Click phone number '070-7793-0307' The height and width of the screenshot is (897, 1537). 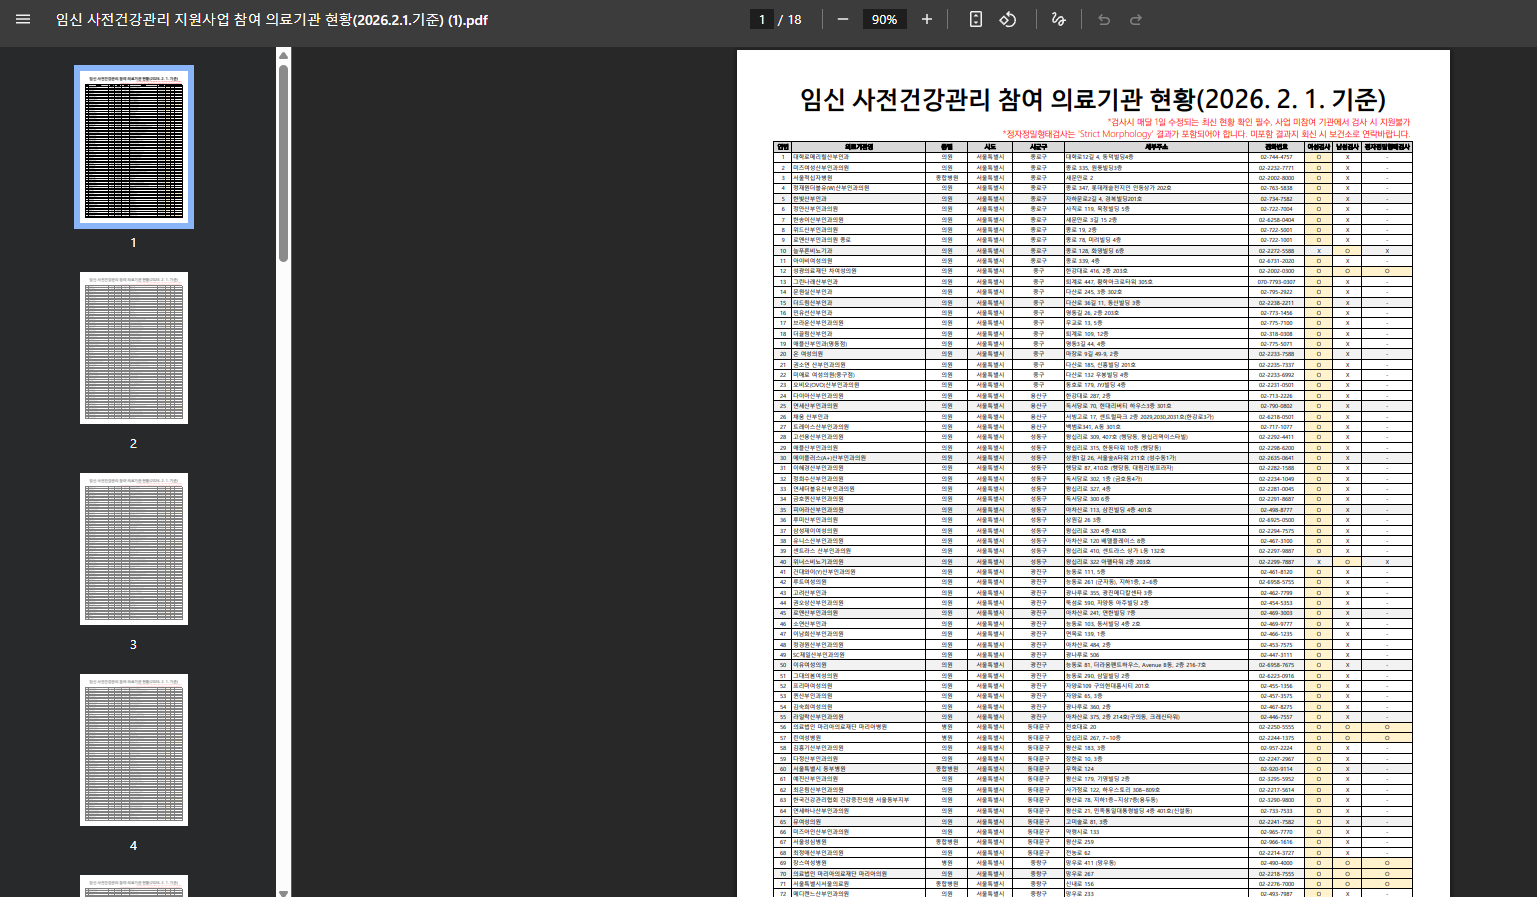click(x=1276, y=282)
